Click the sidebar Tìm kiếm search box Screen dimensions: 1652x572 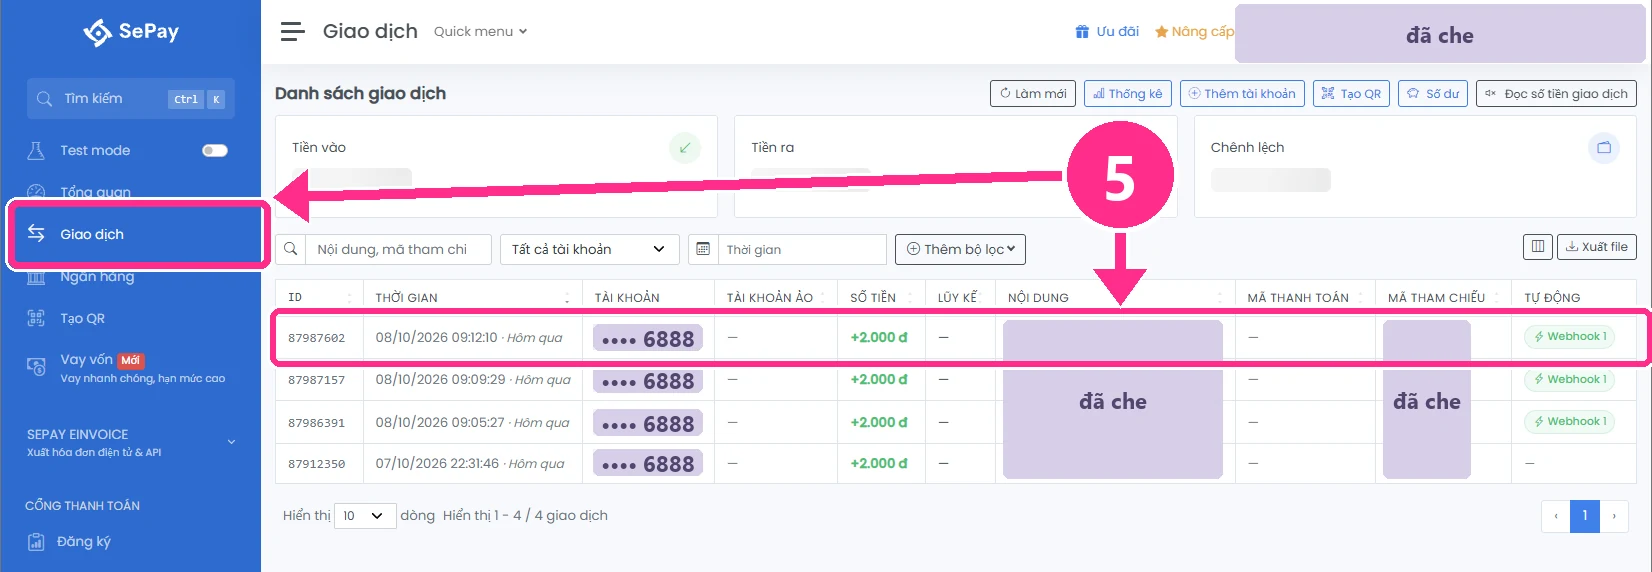[131, 99]
